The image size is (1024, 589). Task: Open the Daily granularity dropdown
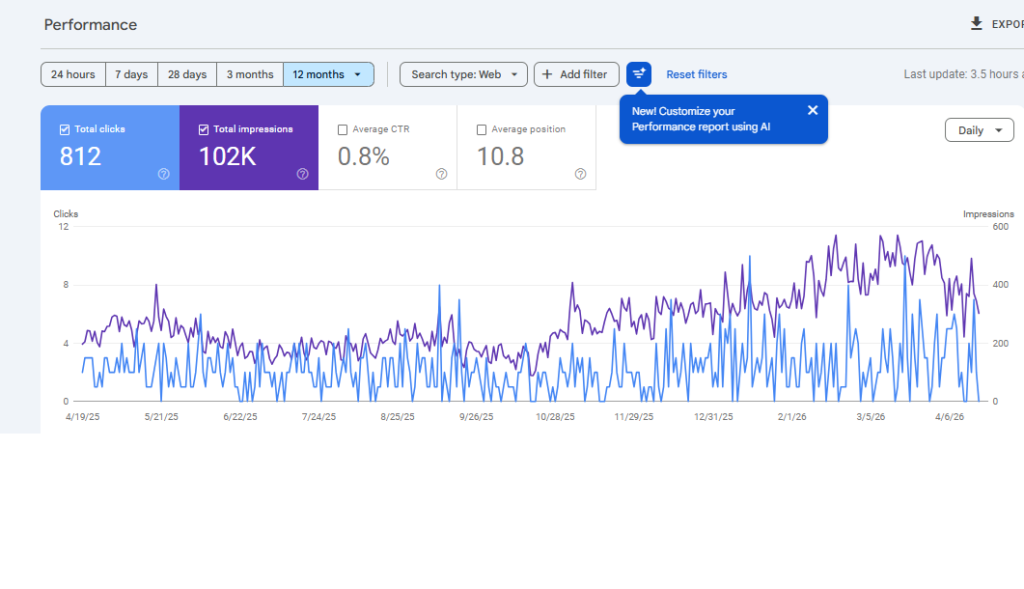click(979, 130)
